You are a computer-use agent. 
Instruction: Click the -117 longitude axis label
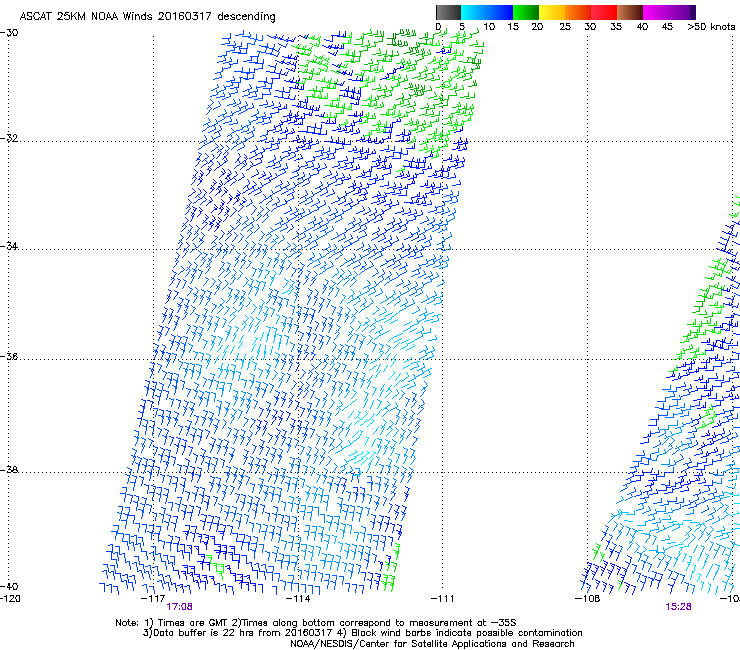pos(153,599)
